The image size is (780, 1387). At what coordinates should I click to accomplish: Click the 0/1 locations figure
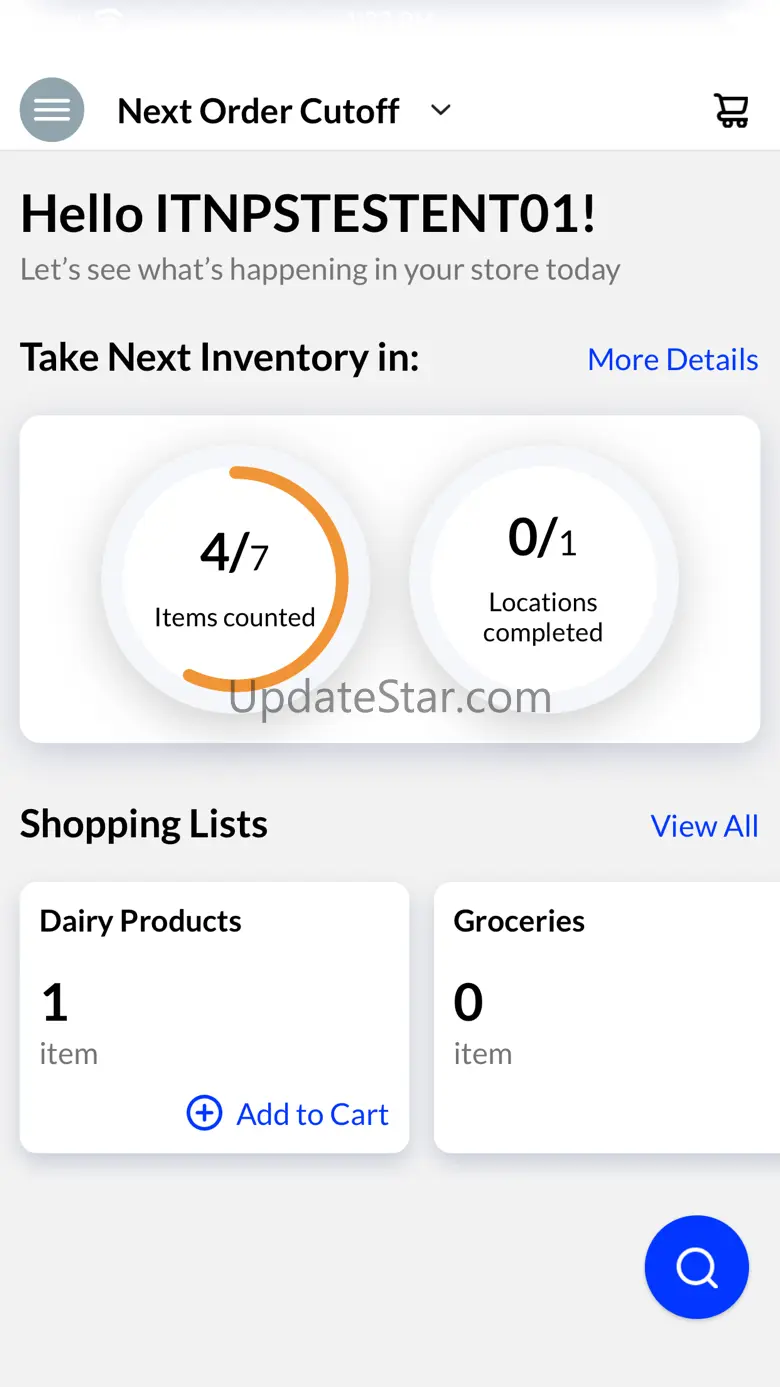click(543, 538)
